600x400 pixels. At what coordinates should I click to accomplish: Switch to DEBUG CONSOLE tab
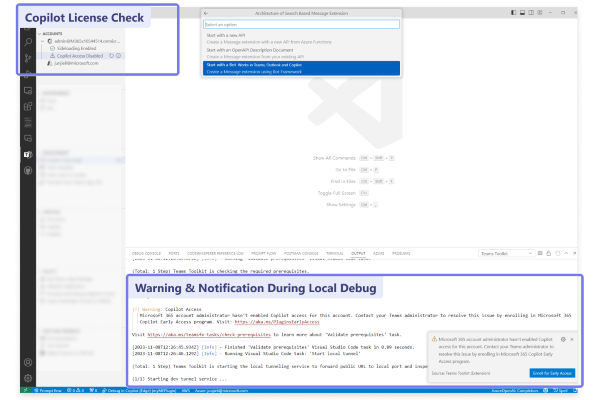[x=146, y=253]
